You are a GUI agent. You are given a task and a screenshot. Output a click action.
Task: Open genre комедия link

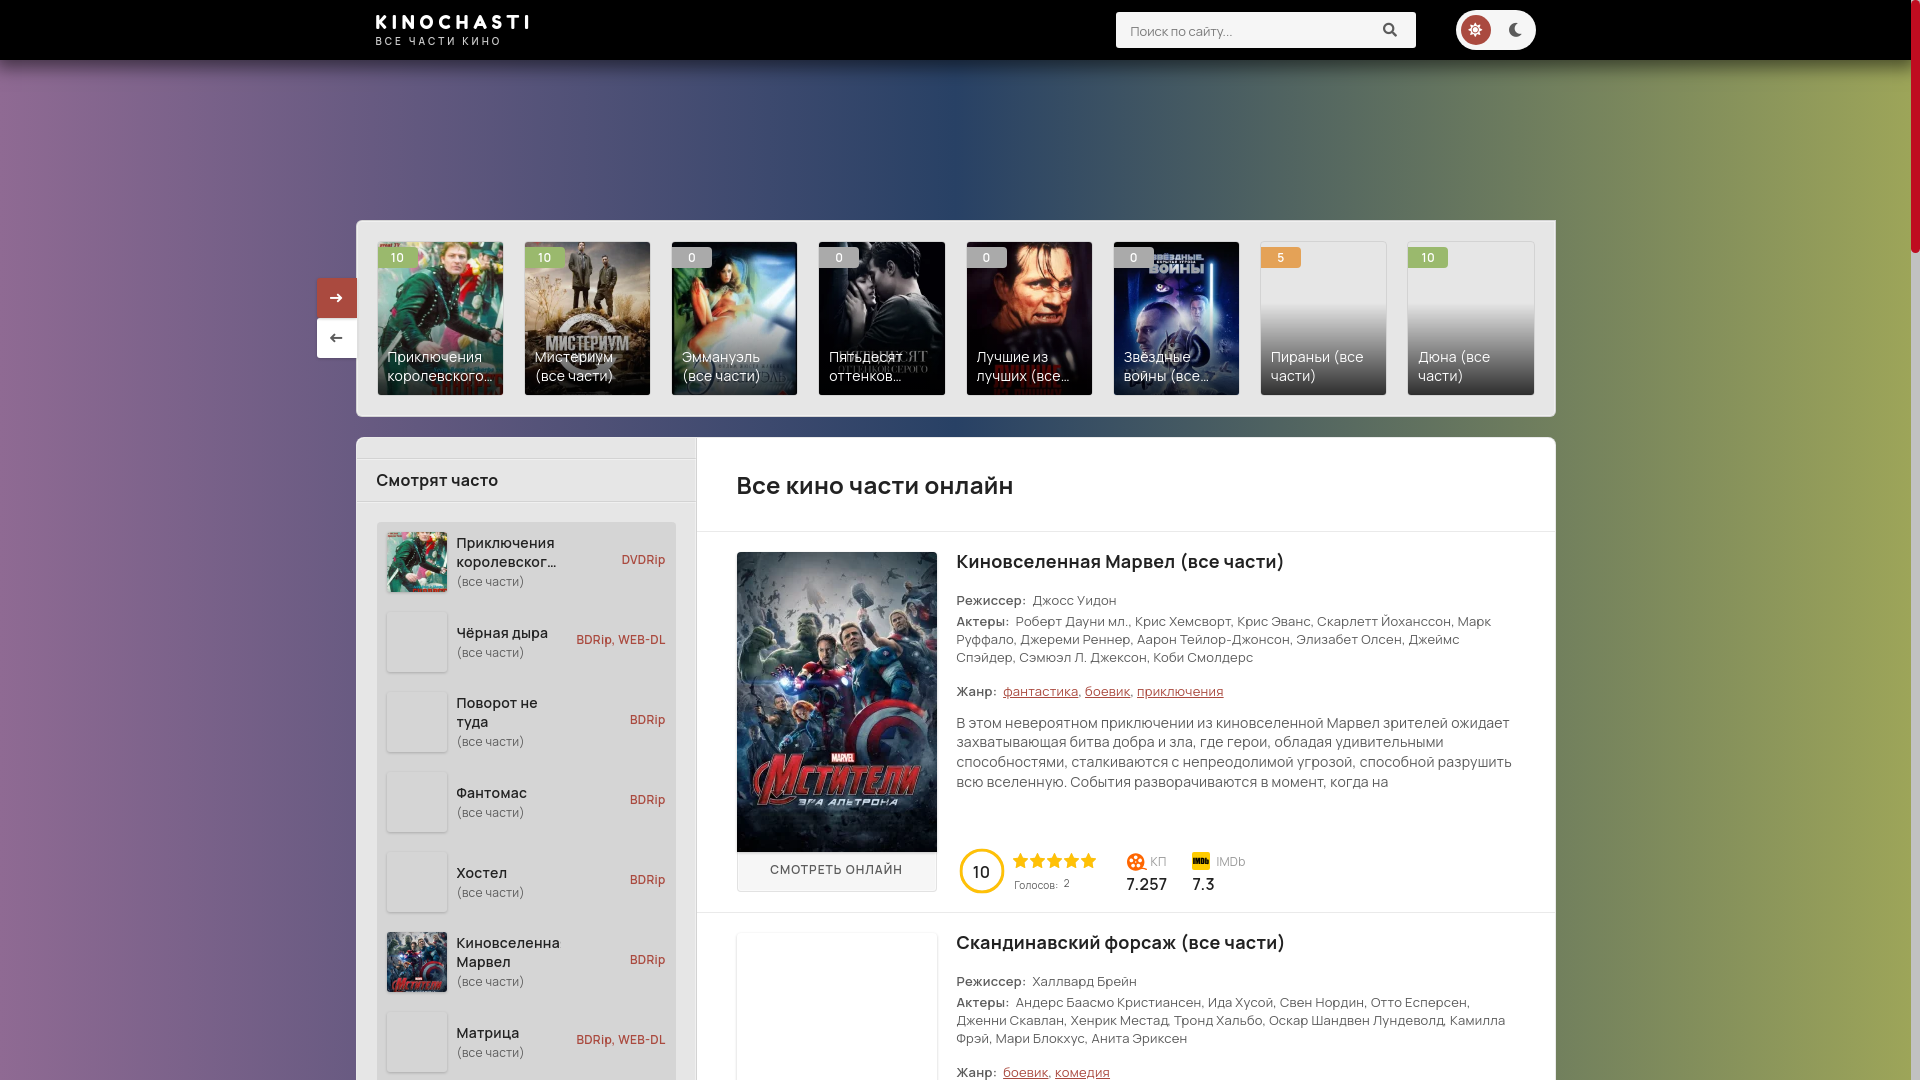[x=1082, y=1072]
